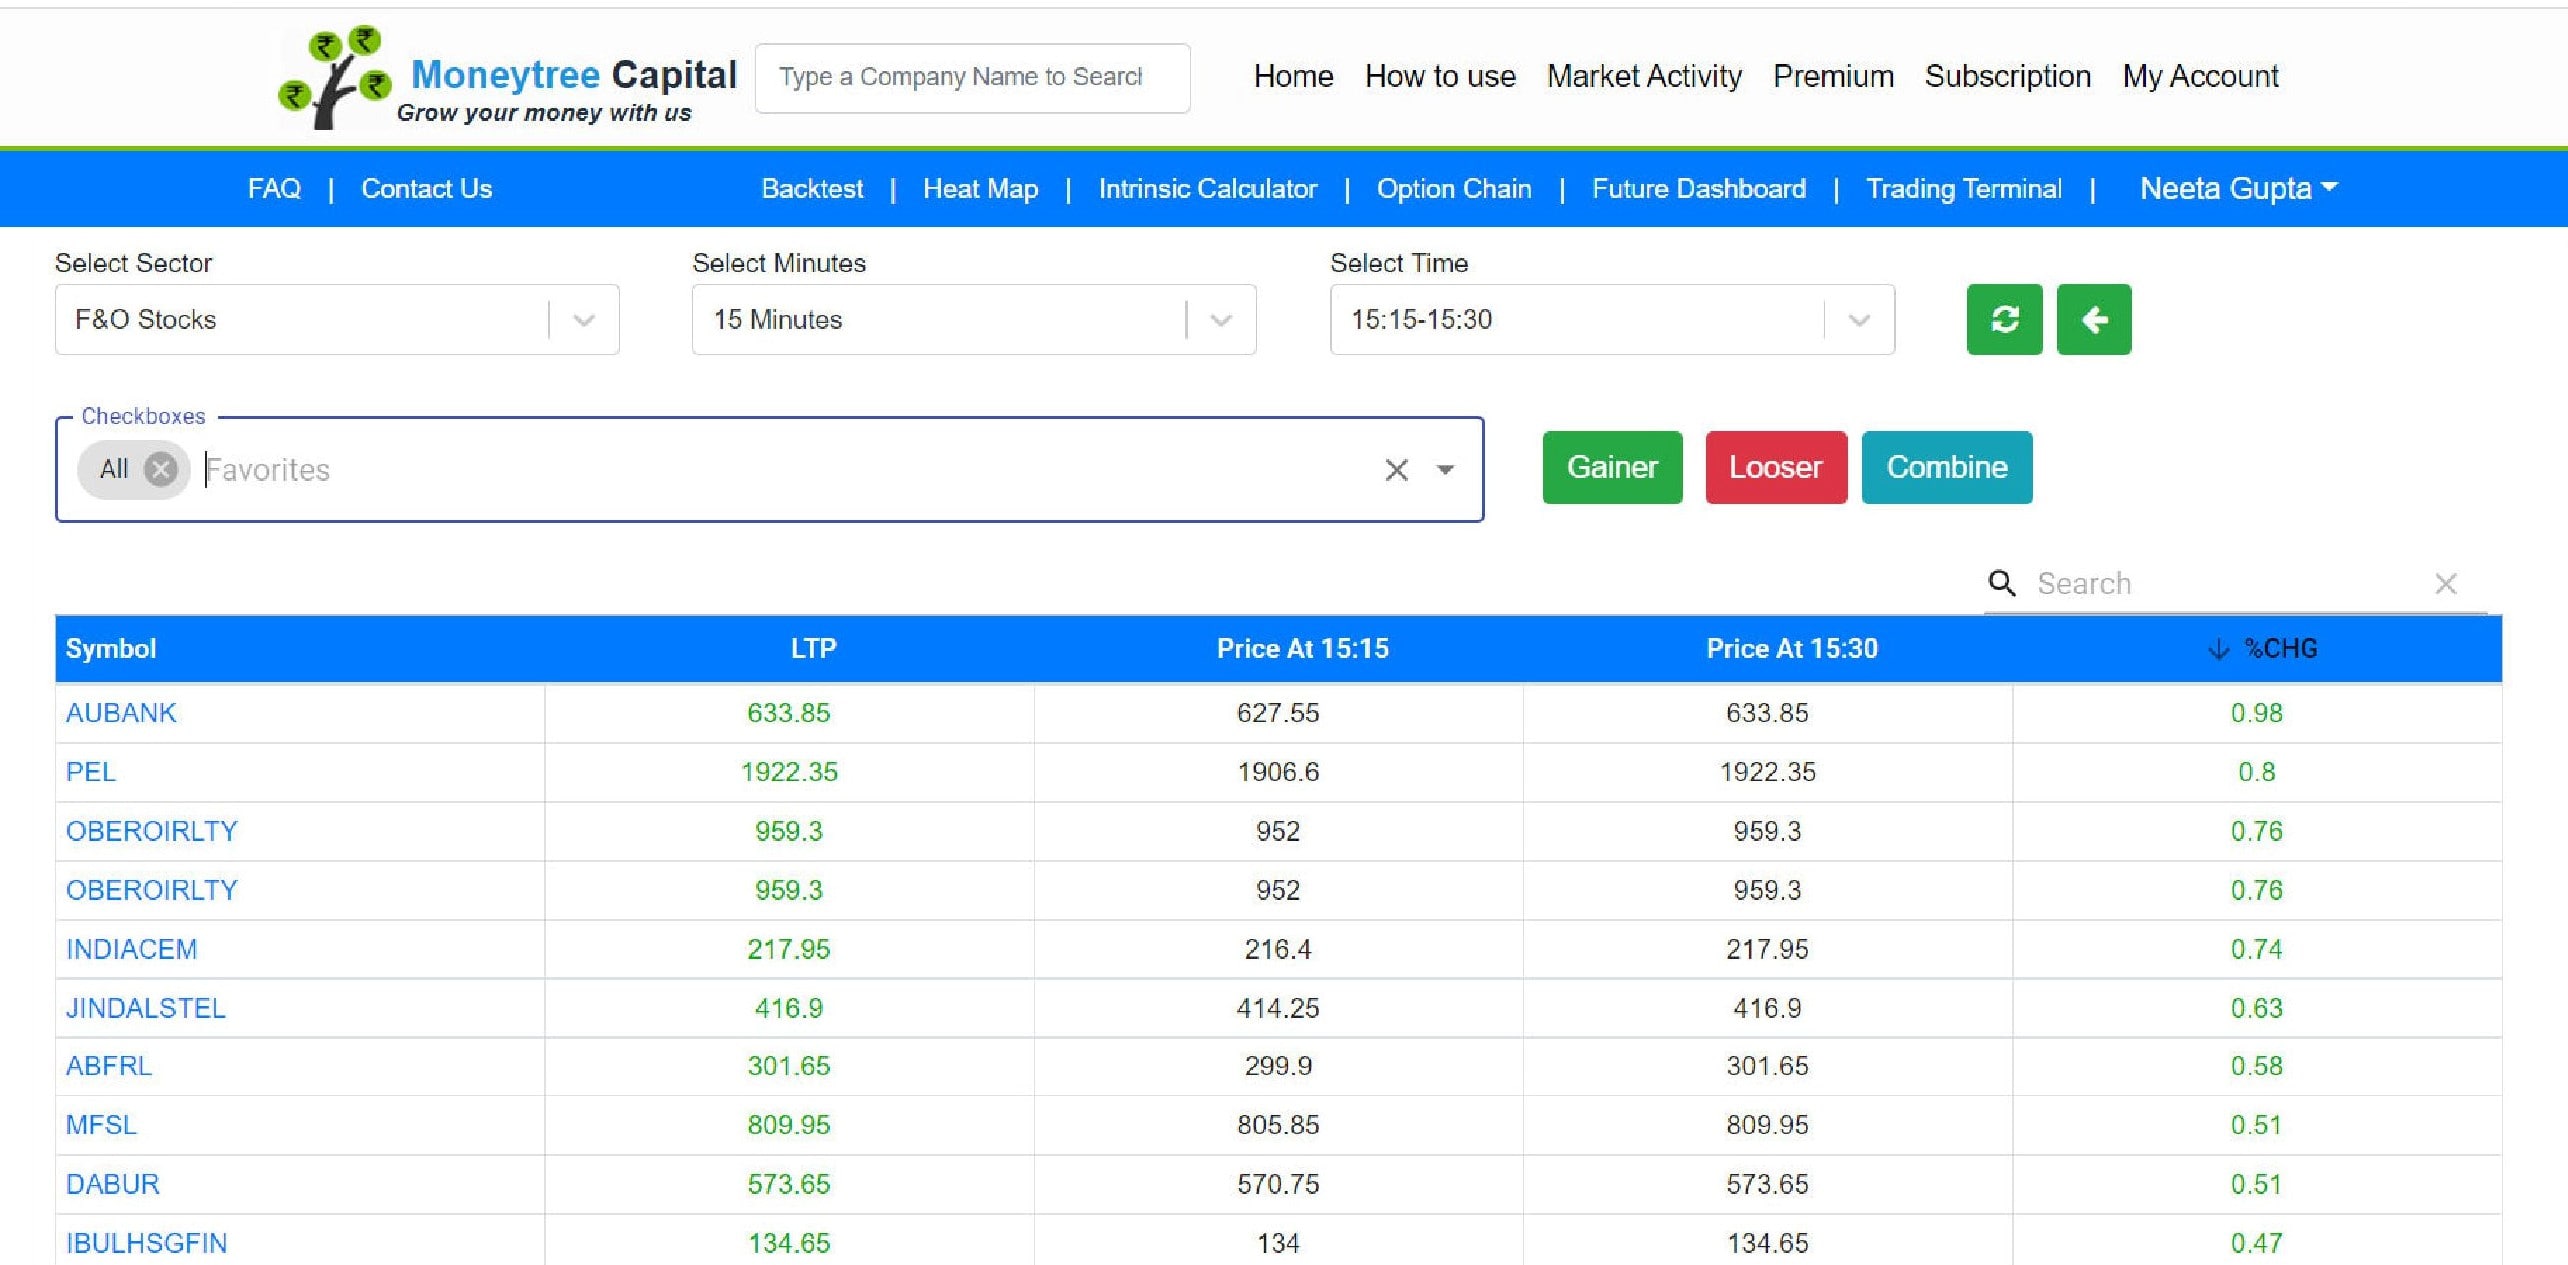Open the My Account menu
The height and width of the screenshot is (1265, 2568).
click(x=2201, y=76)
